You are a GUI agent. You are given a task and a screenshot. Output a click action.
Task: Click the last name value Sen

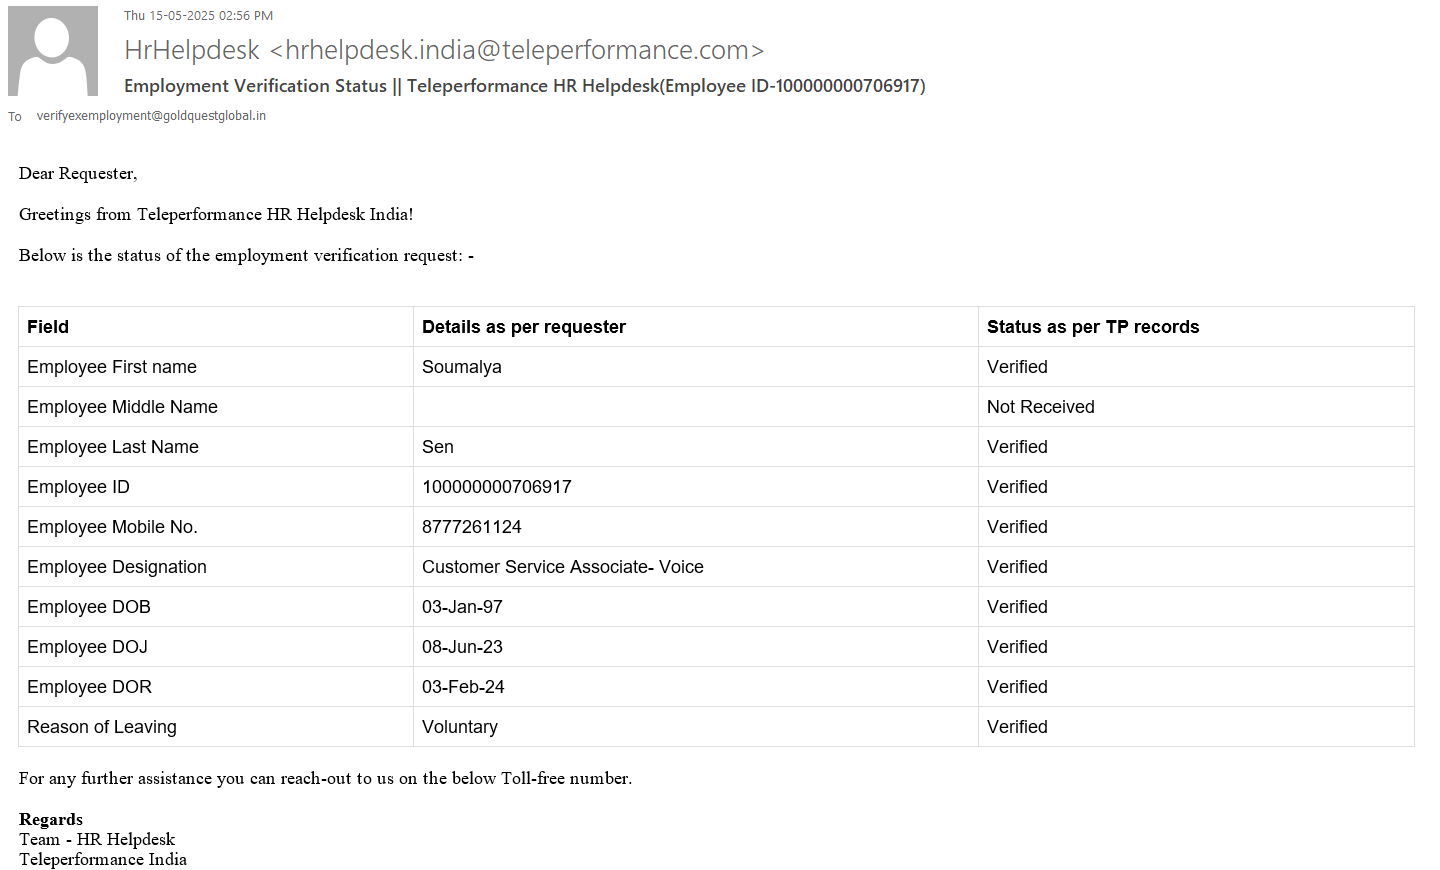point(438,447)
